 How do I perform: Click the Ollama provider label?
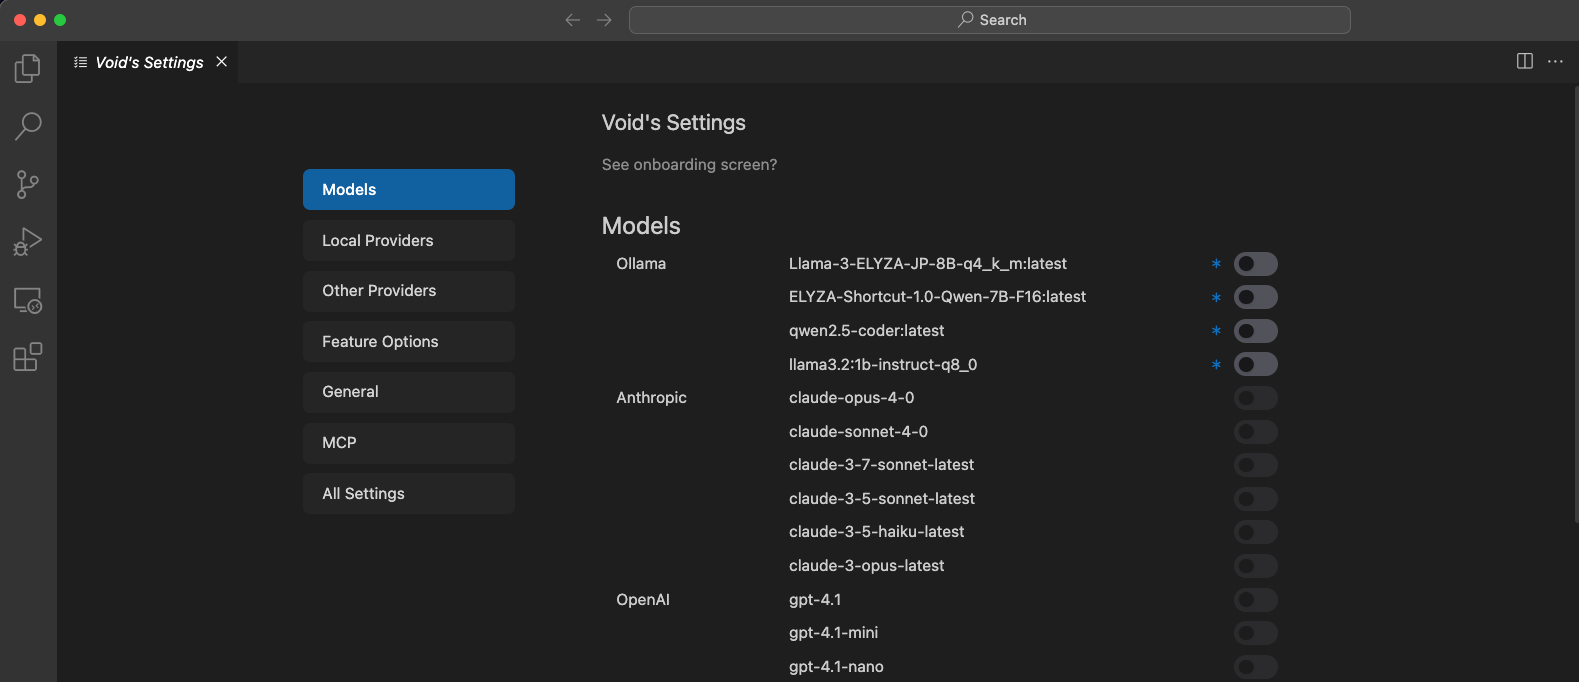pyautogui.click(x=641, y=264)
